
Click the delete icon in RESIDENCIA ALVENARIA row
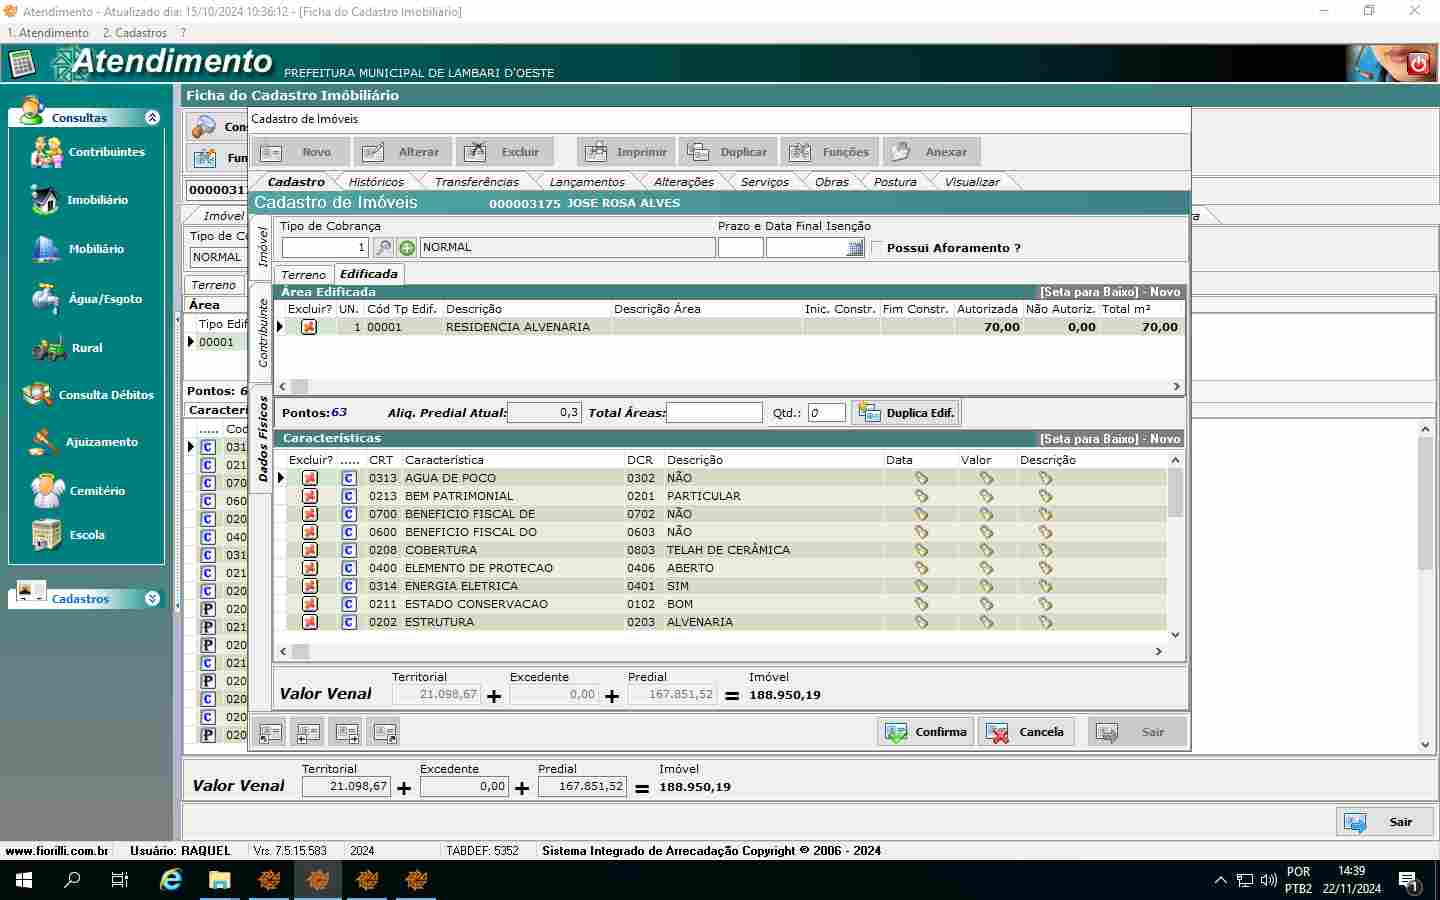click(309, 327)
